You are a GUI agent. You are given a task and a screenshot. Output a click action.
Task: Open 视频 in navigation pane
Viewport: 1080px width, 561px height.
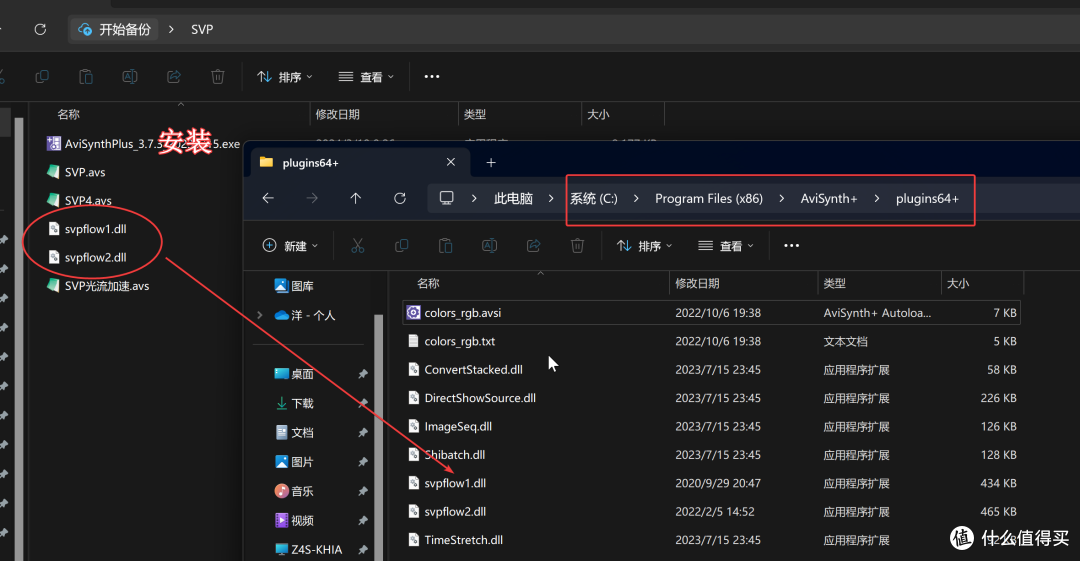point(294,520)
